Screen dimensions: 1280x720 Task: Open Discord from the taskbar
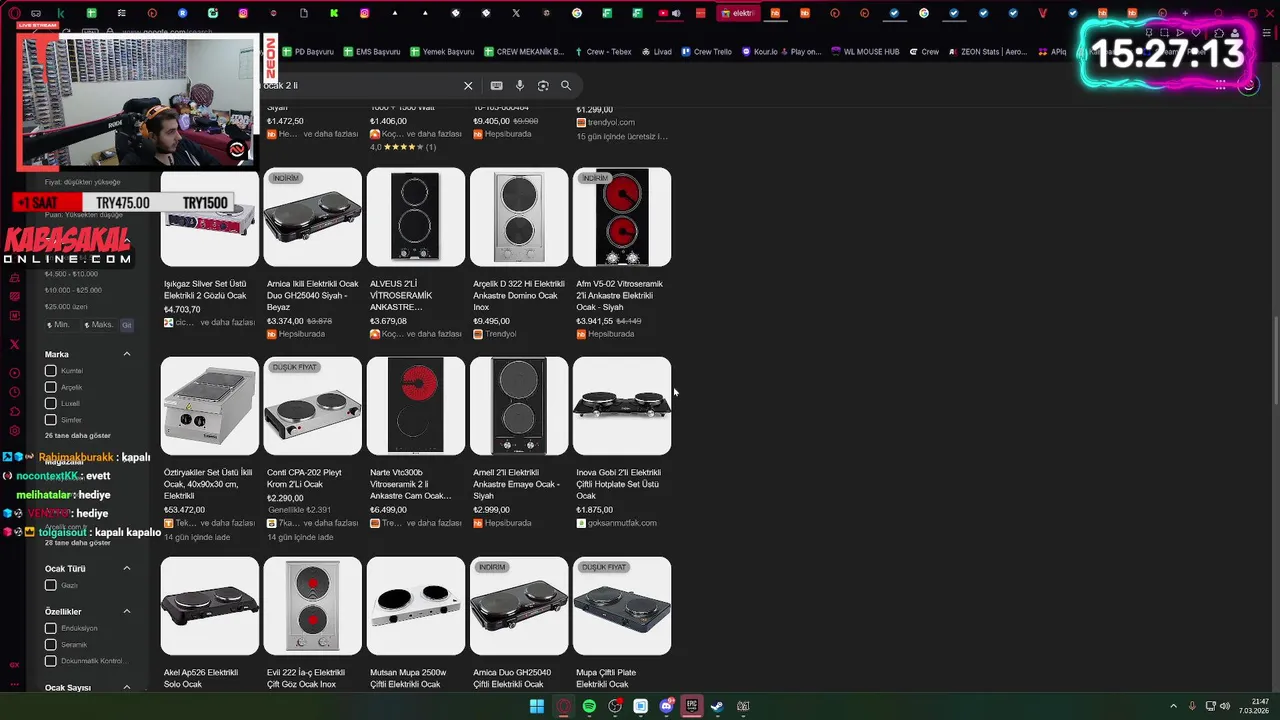pos(667,706)
